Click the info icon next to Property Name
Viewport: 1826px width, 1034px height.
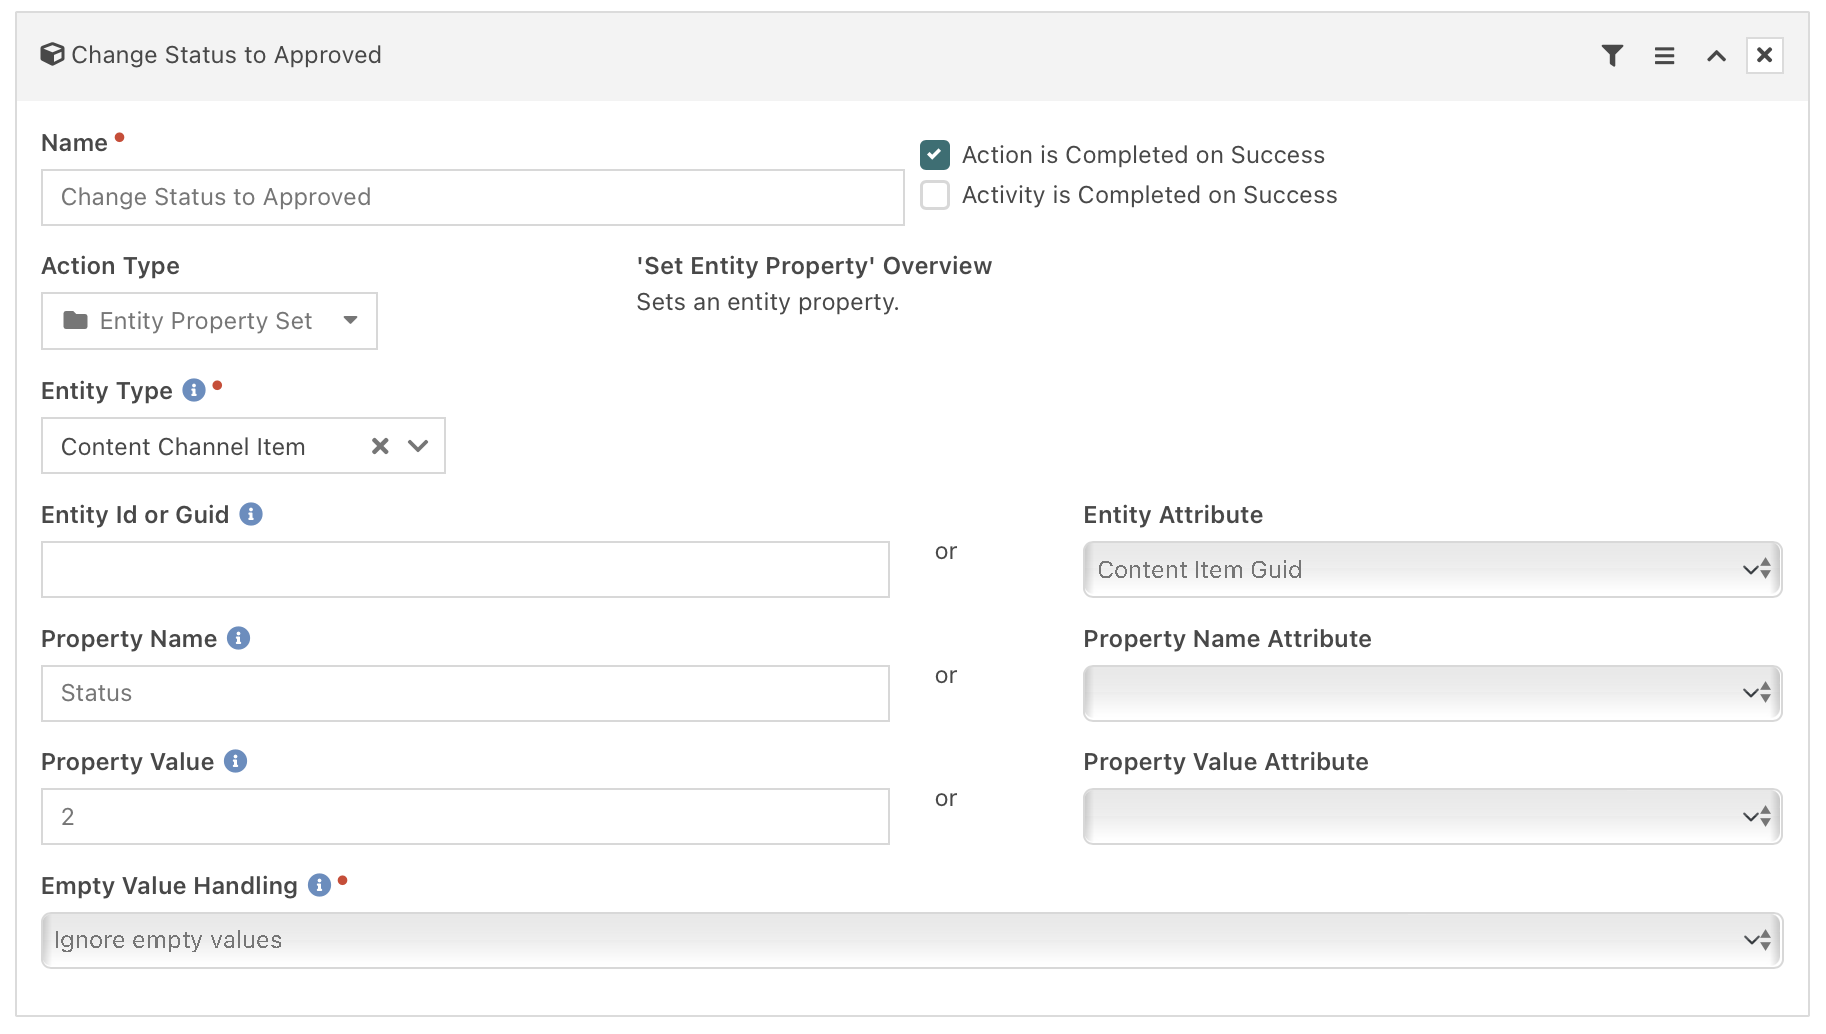pyautogui.click(x=238, y=638)
